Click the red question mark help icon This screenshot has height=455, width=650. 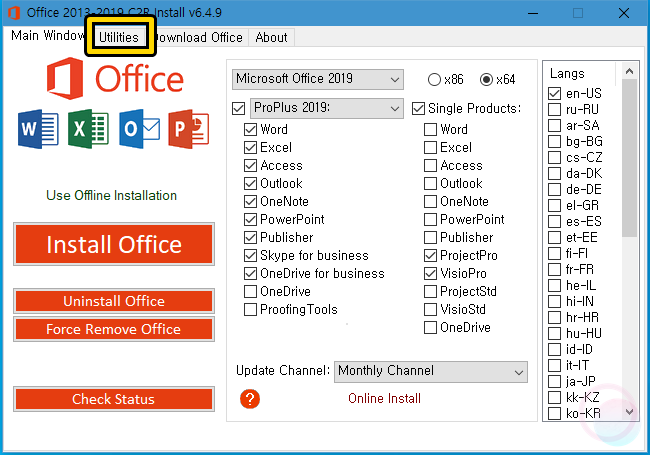coord(250,399)
